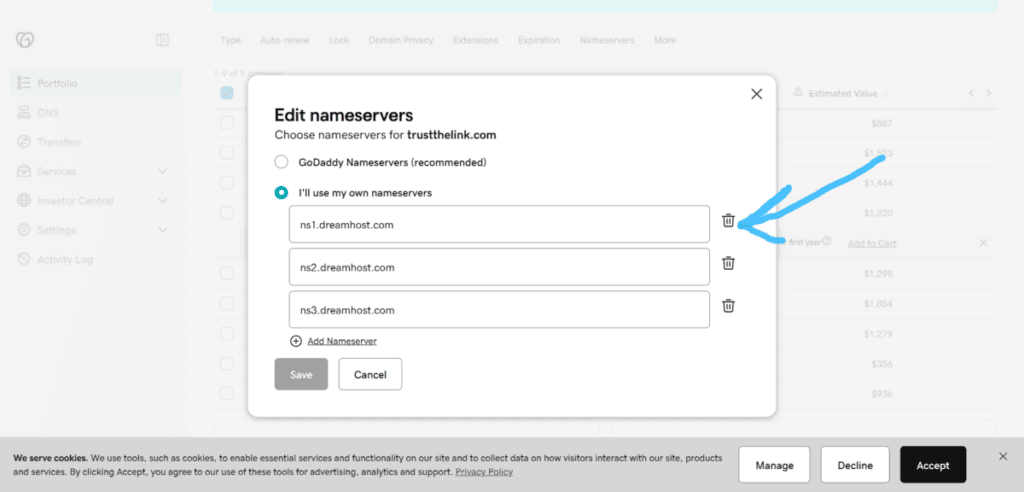This screenshot has height=492, width=1024.
Task: Check the domain row valued $936
Action: click(227, 393)
